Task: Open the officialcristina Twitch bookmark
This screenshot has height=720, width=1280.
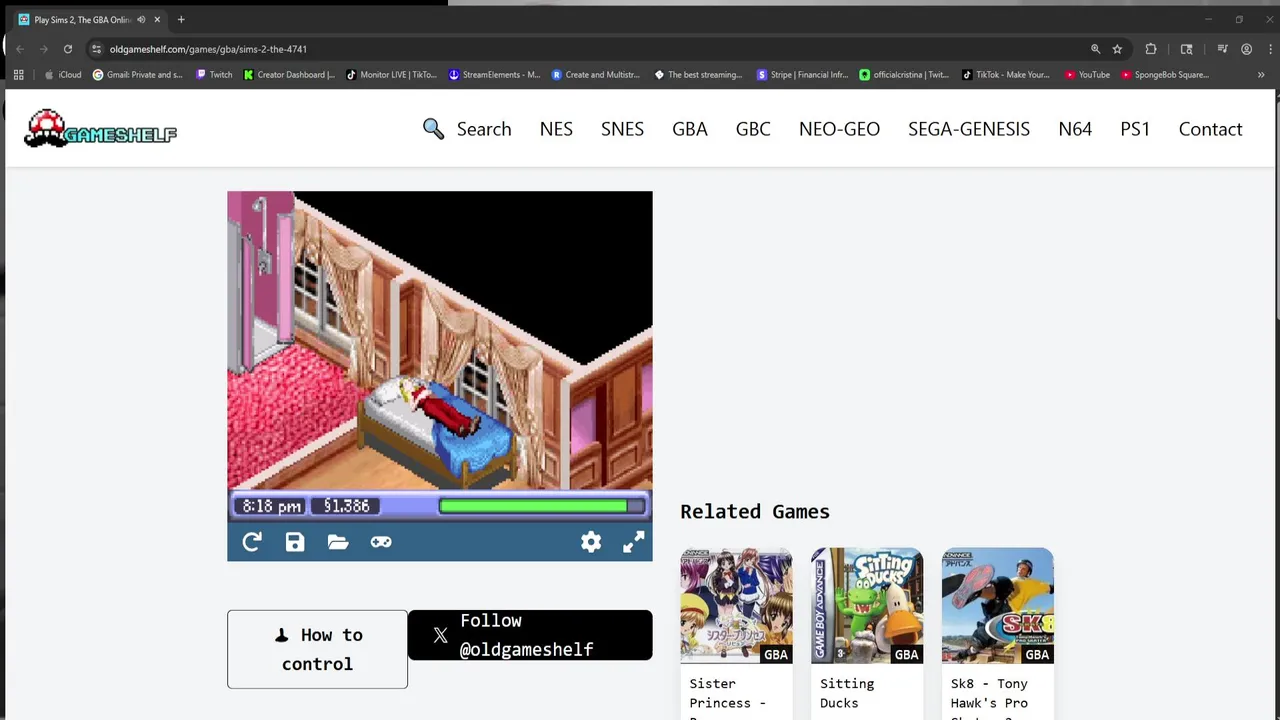Action: pyautogui.click(x=904, y=74)
